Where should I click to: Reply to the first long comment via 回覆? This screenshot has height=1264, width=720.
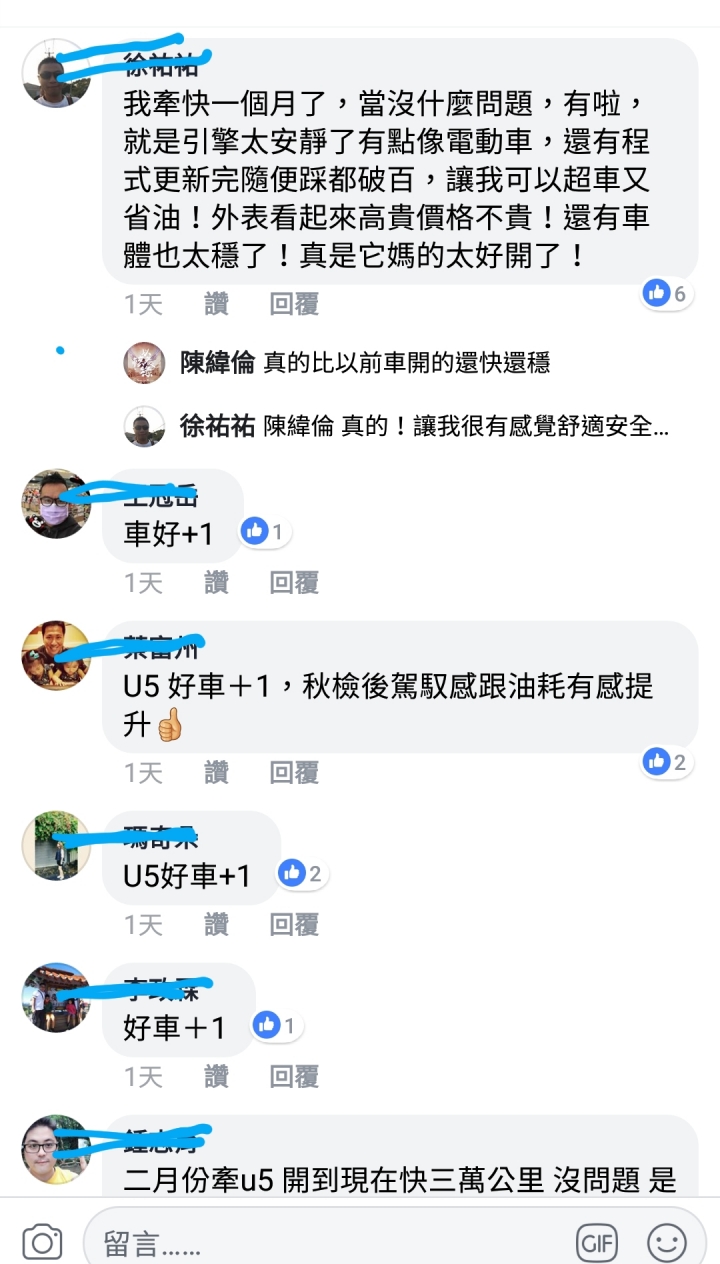[294, 305]
